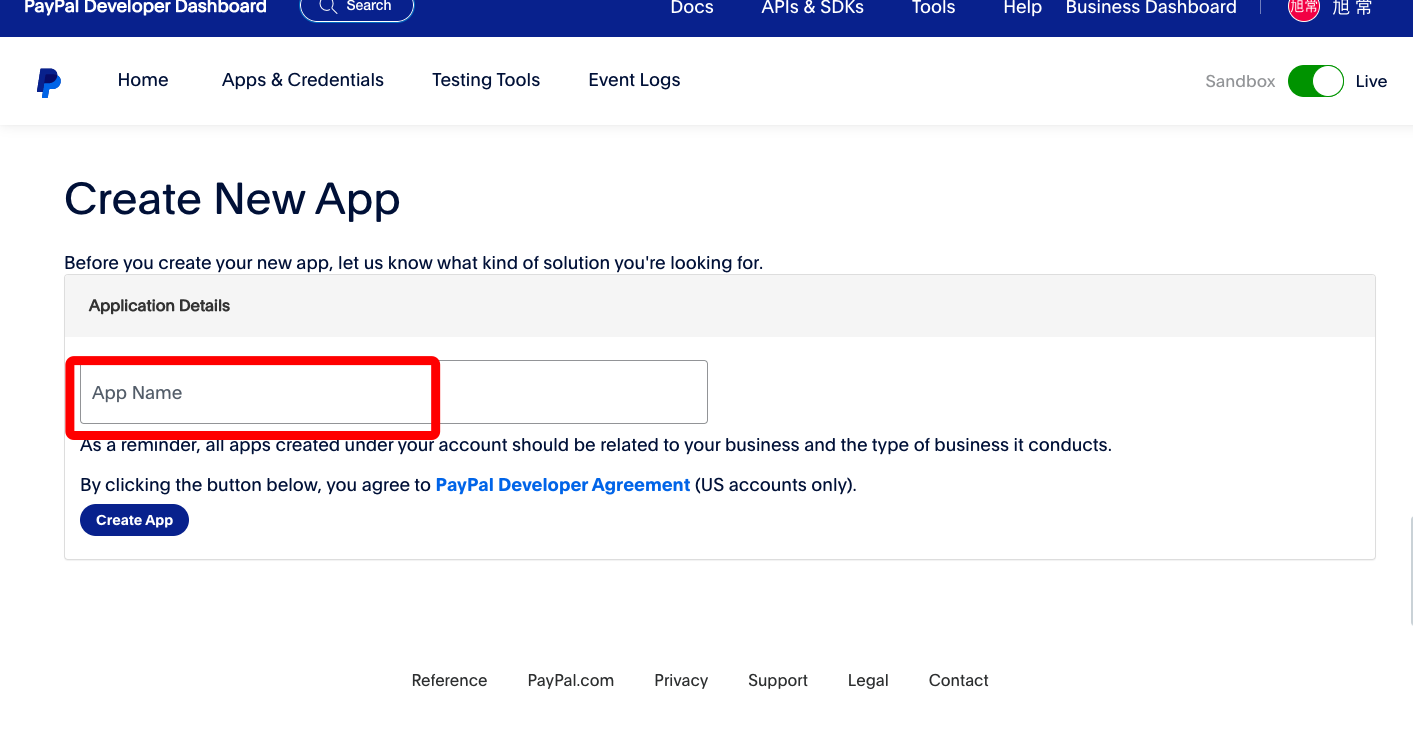Image resolution: width=1413 pixels, height=731 pixels.
Task: Click the Create New App heading
Action: point(232,198)
